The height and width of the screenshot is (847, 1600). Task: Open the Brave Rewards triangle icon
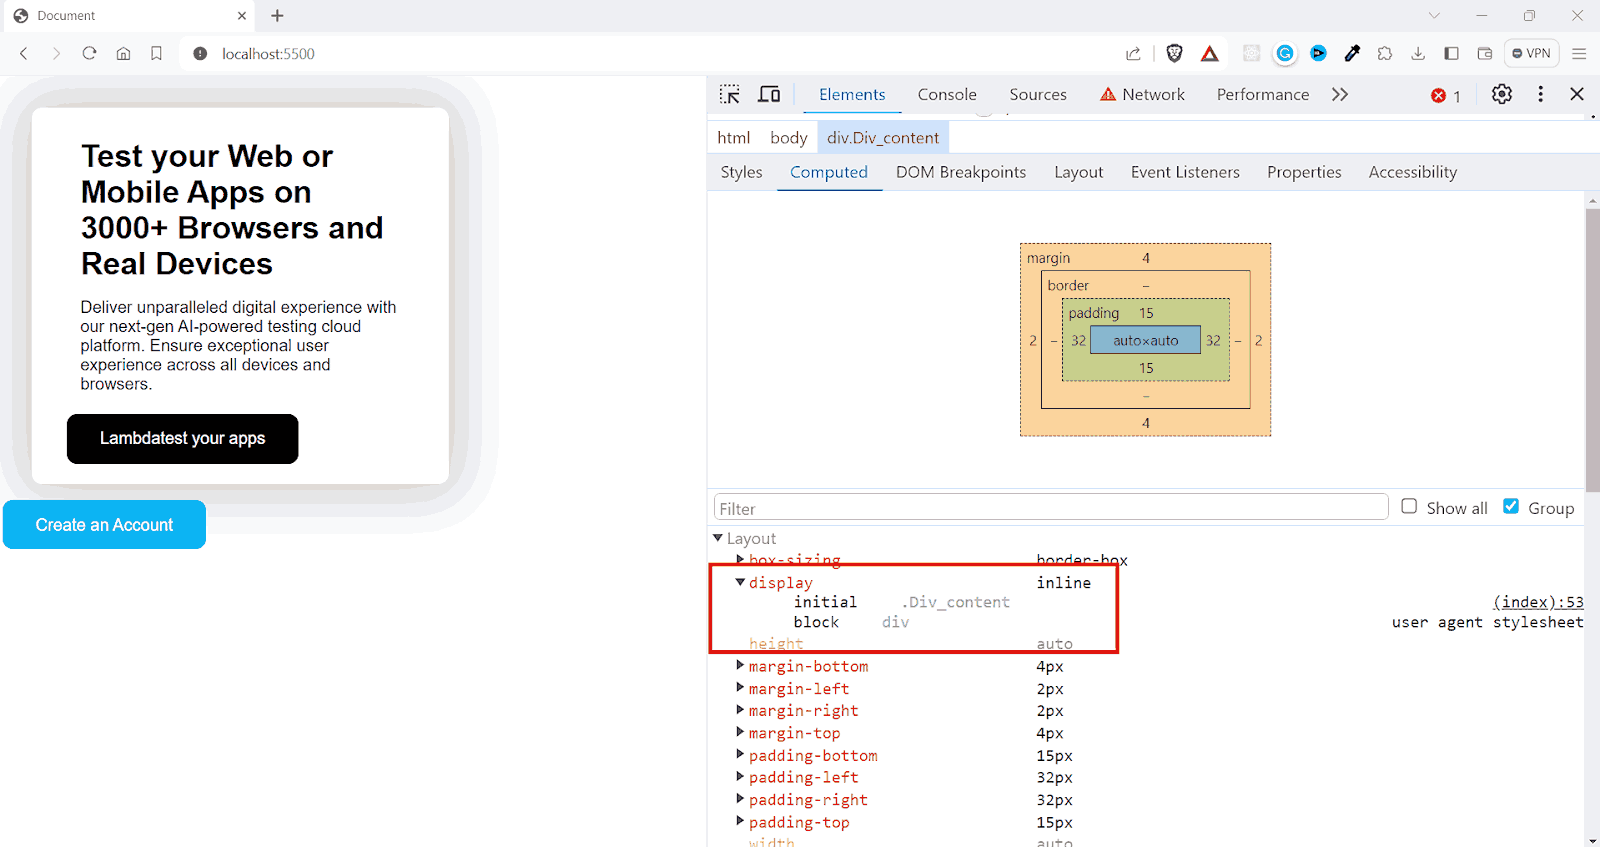pos(1210,54)
